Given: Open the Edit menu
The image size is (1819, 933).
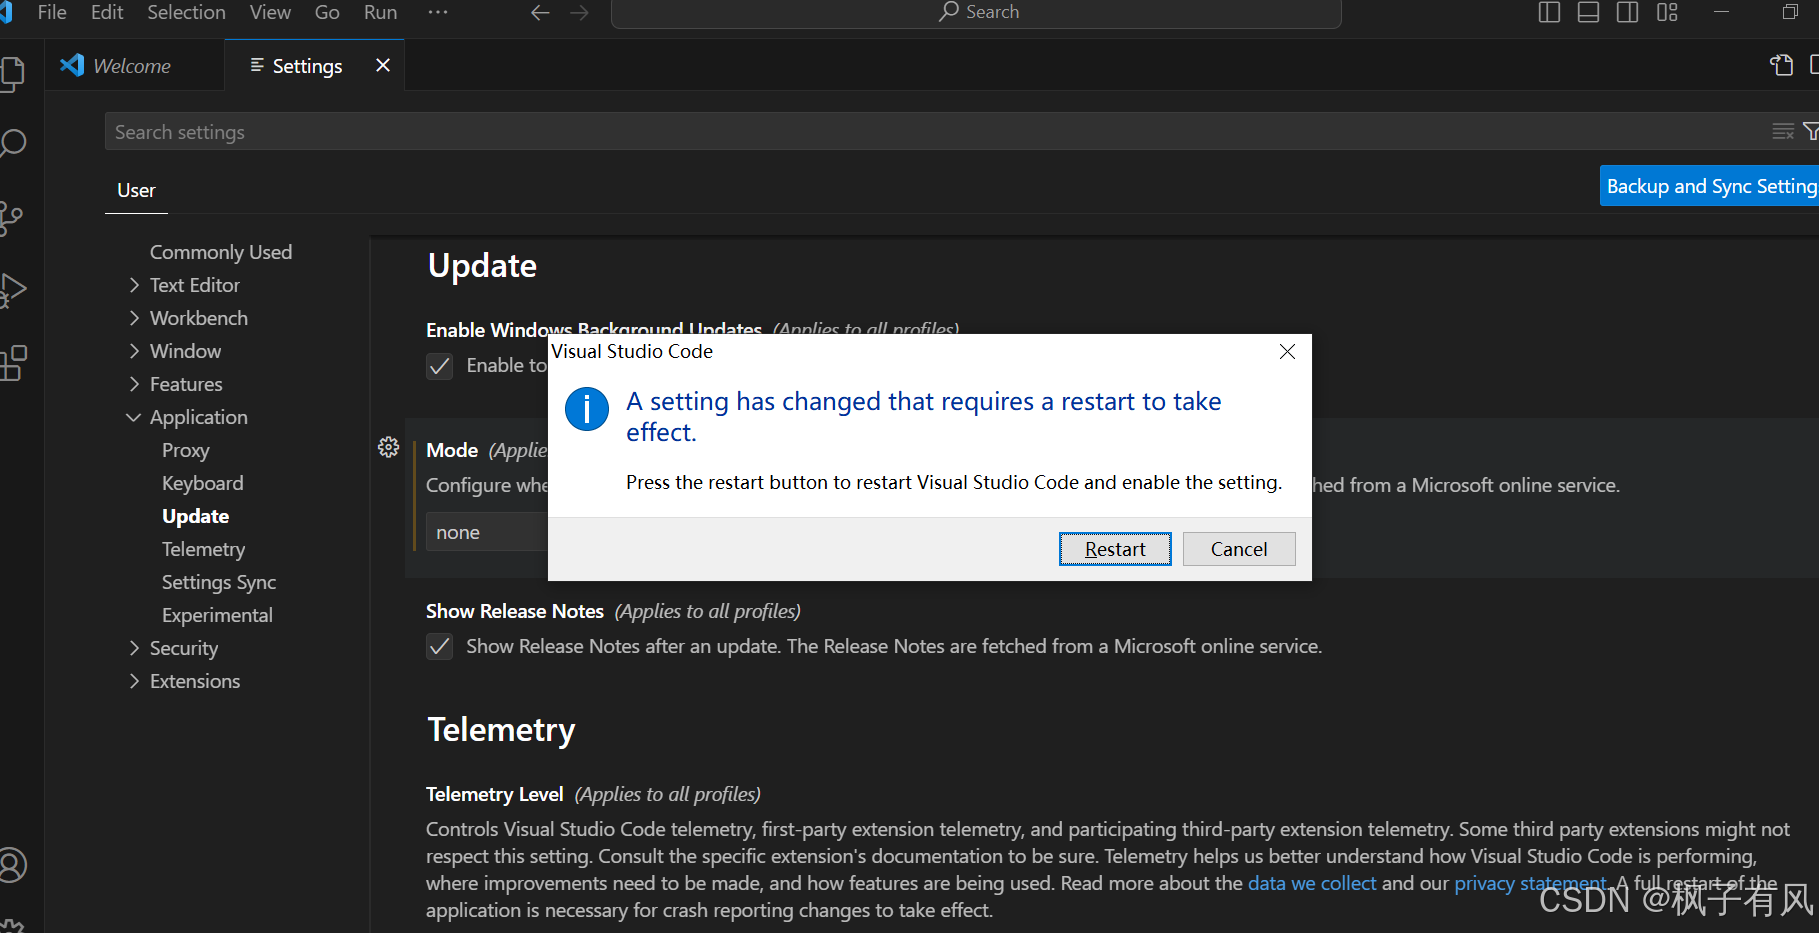Looking at the screenshot, I should 107,12.
